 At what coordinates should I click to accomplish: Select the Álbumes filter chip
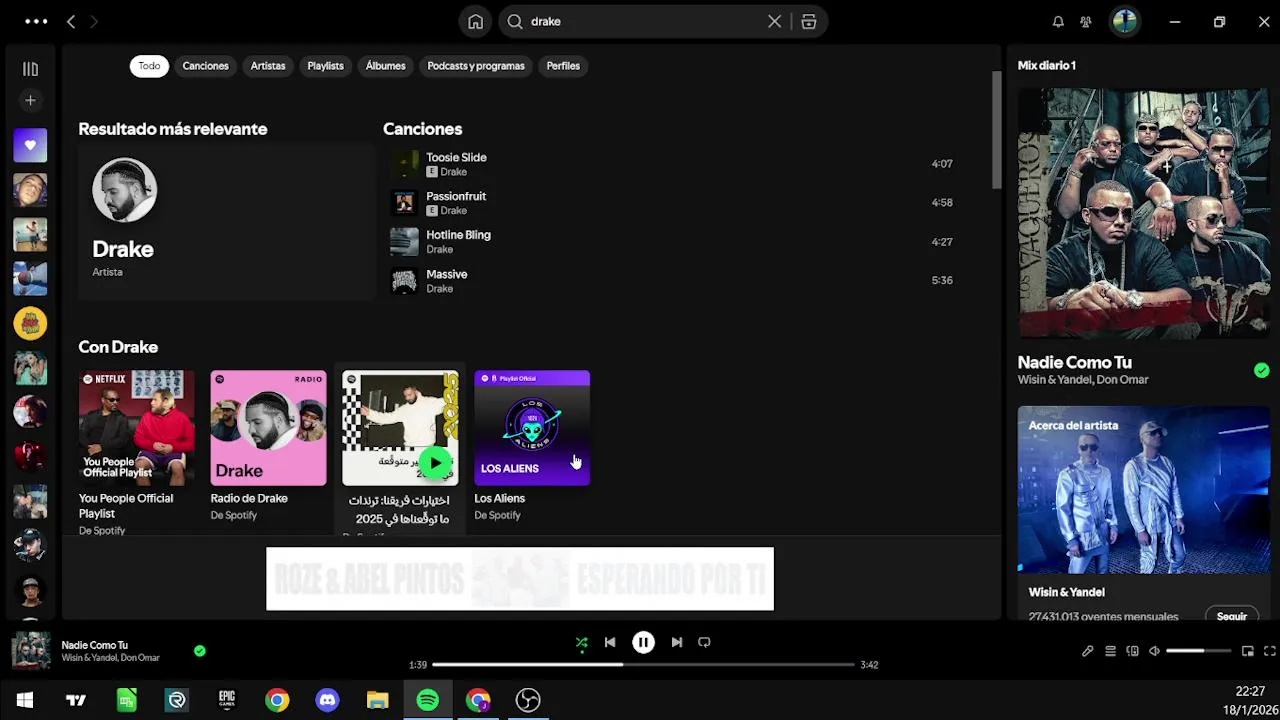click(385, 66)
